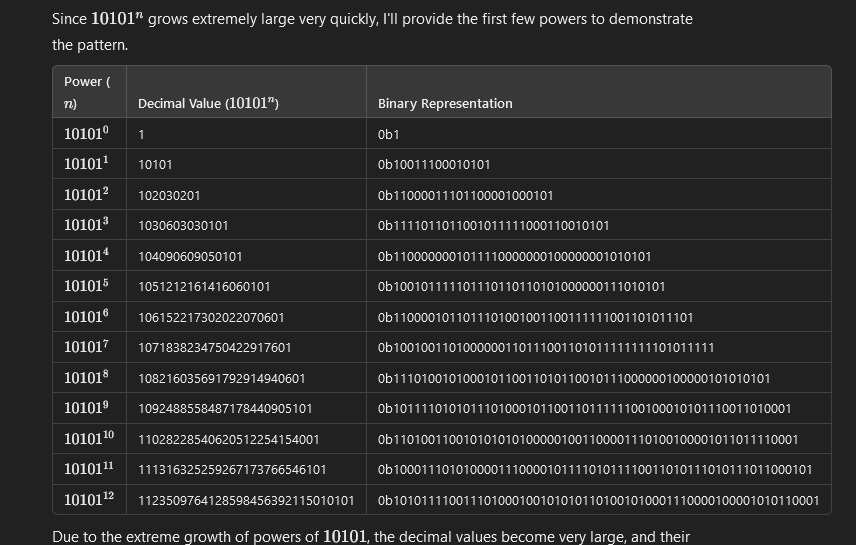Click binary value 0b10011100010101

tap(434, 164)
